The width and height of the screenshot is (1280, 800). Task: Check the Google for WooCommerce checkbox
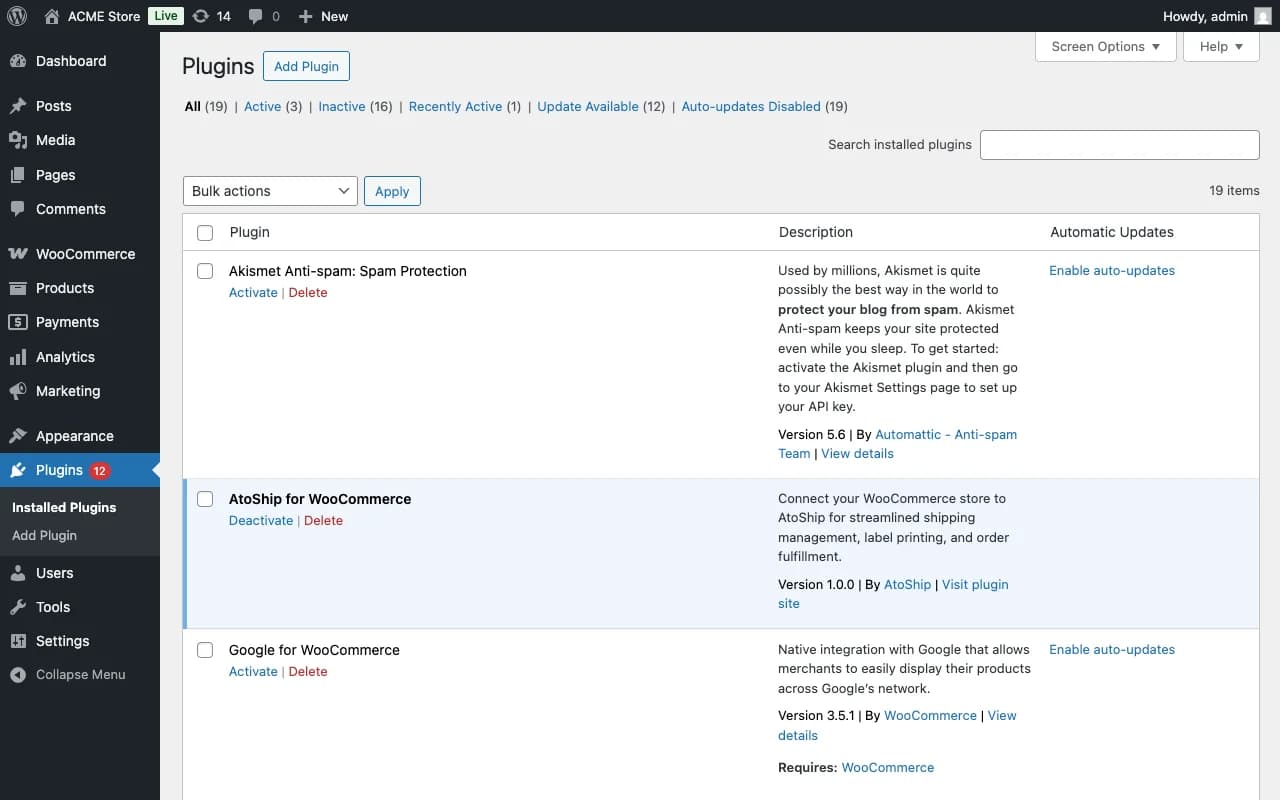pos(205,650)
